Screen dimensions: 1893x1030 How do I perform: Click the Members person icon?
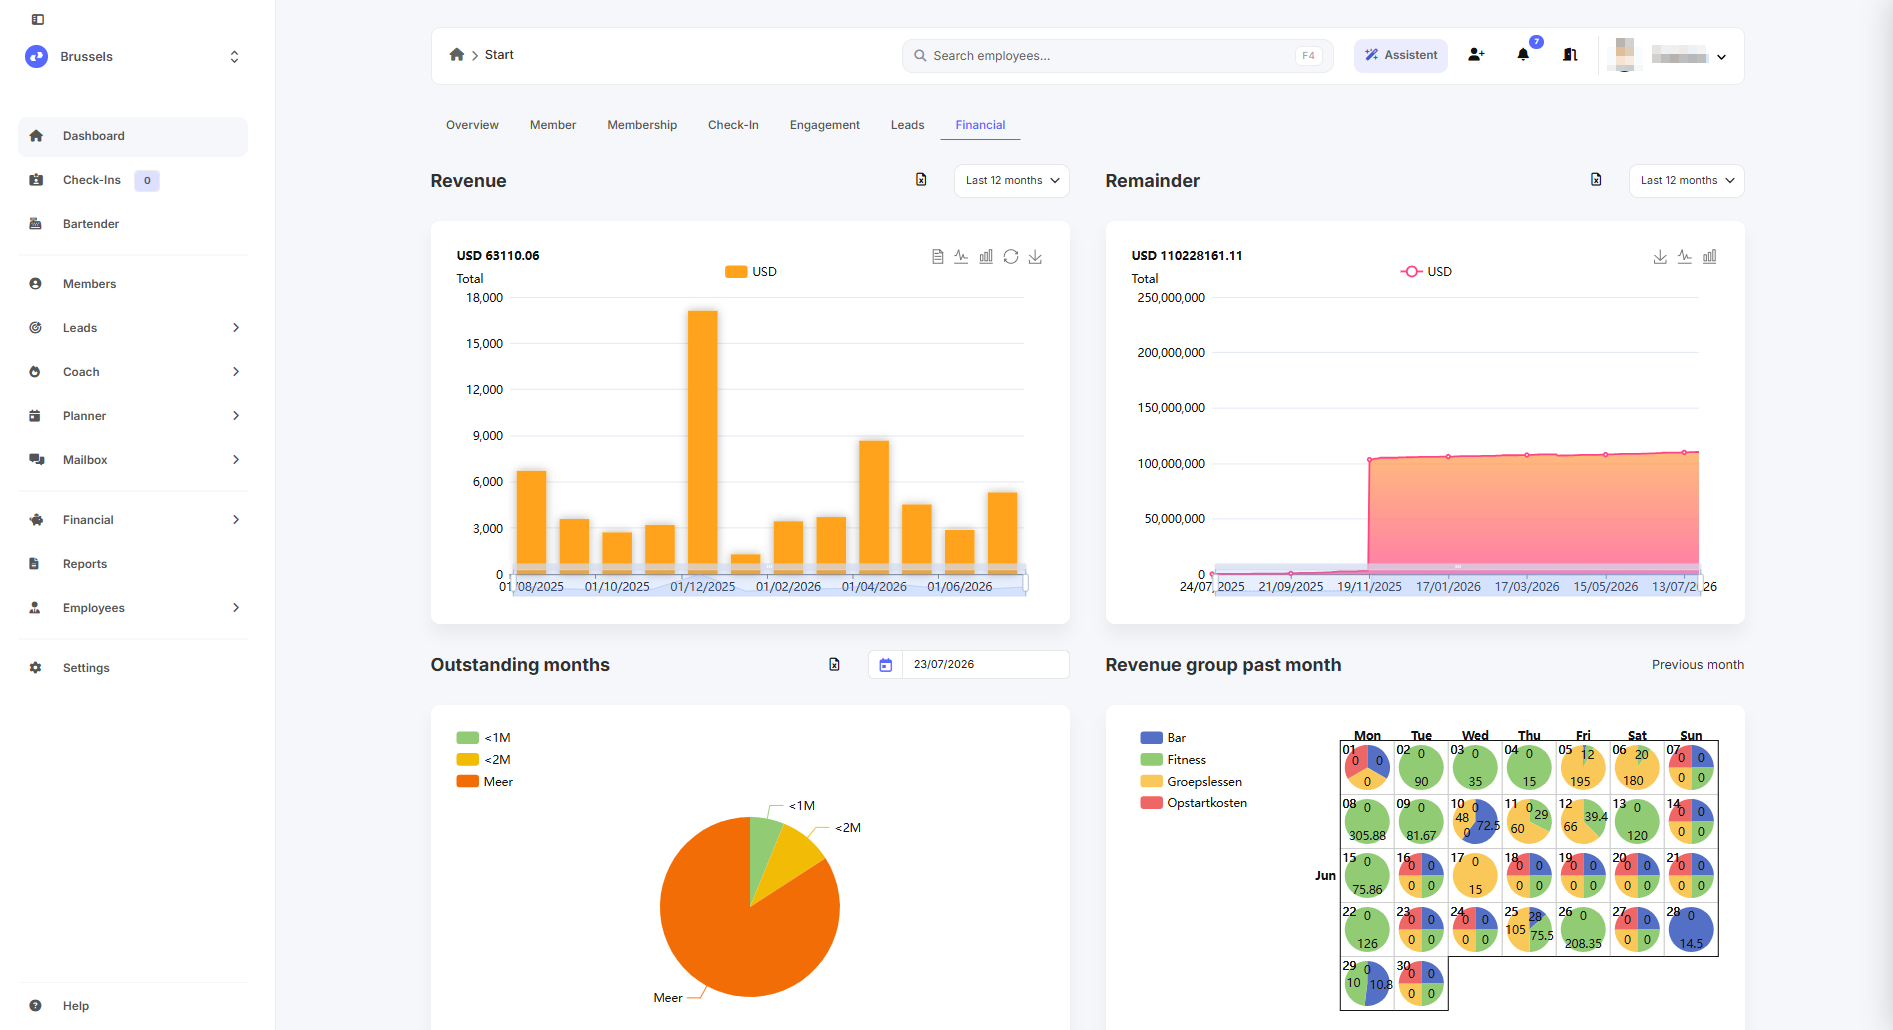pyautogui.click(x=36, y=284)
